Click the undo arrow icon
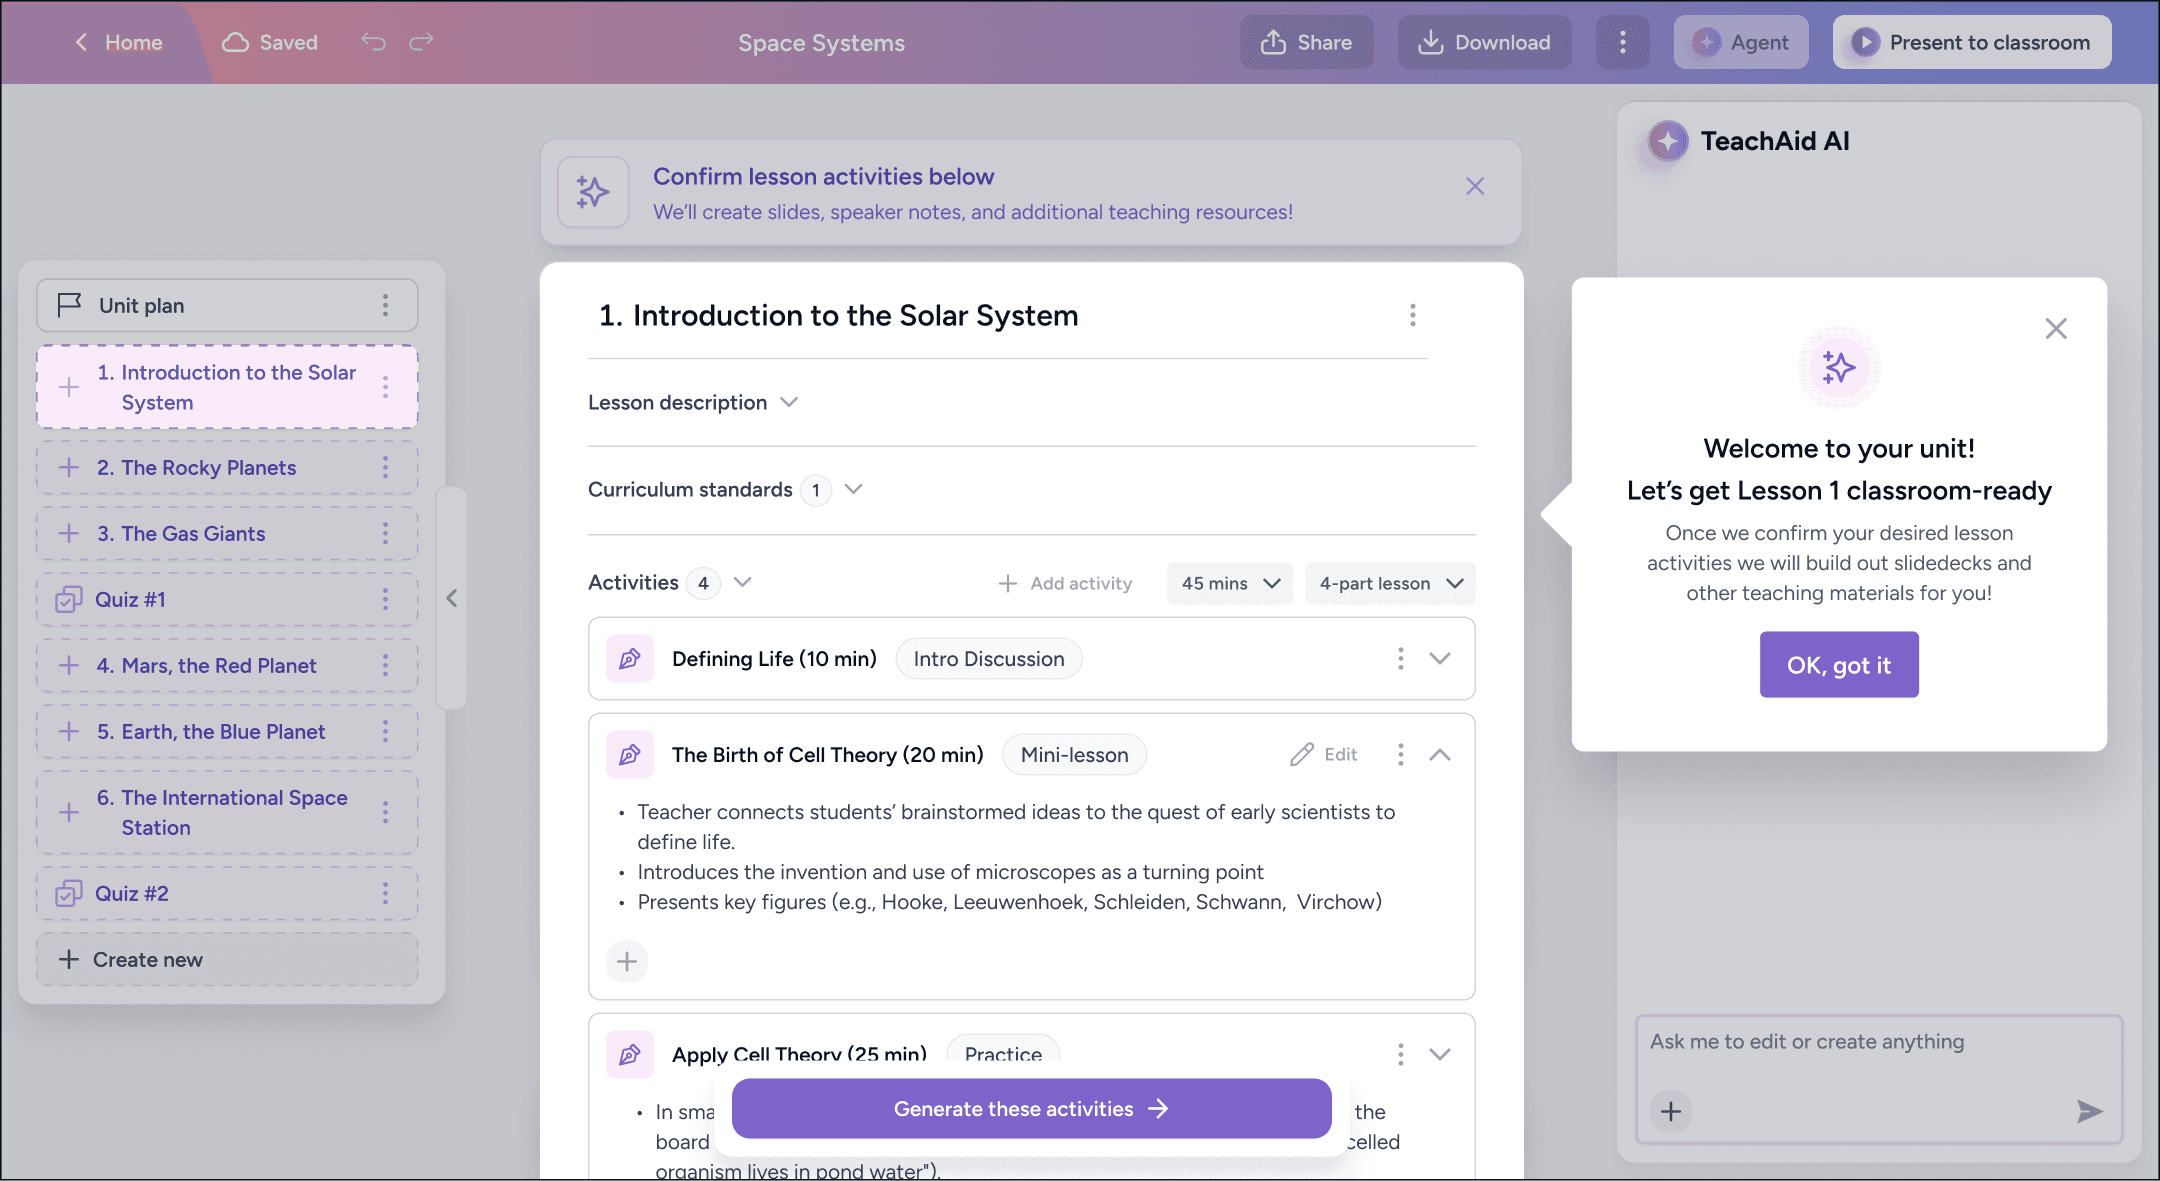This screenshot has width=2160, height=1181. (373, 42)
